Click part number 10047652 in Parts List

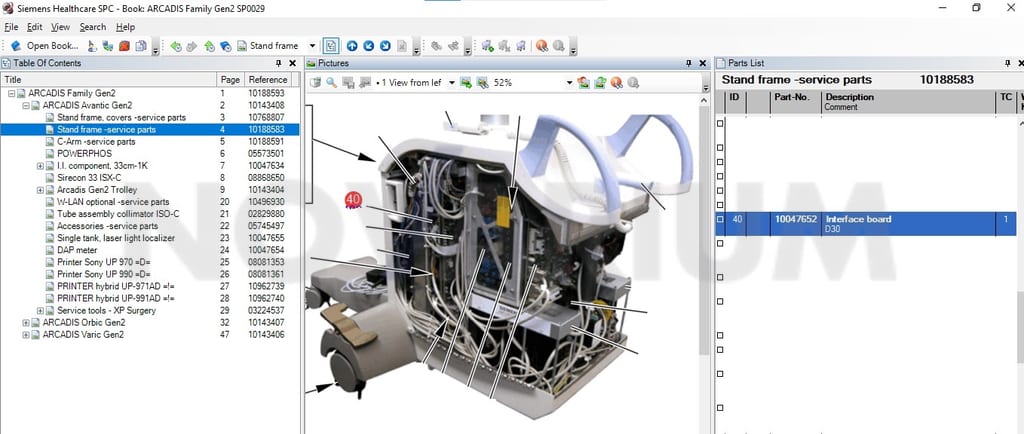coord(796,219)
